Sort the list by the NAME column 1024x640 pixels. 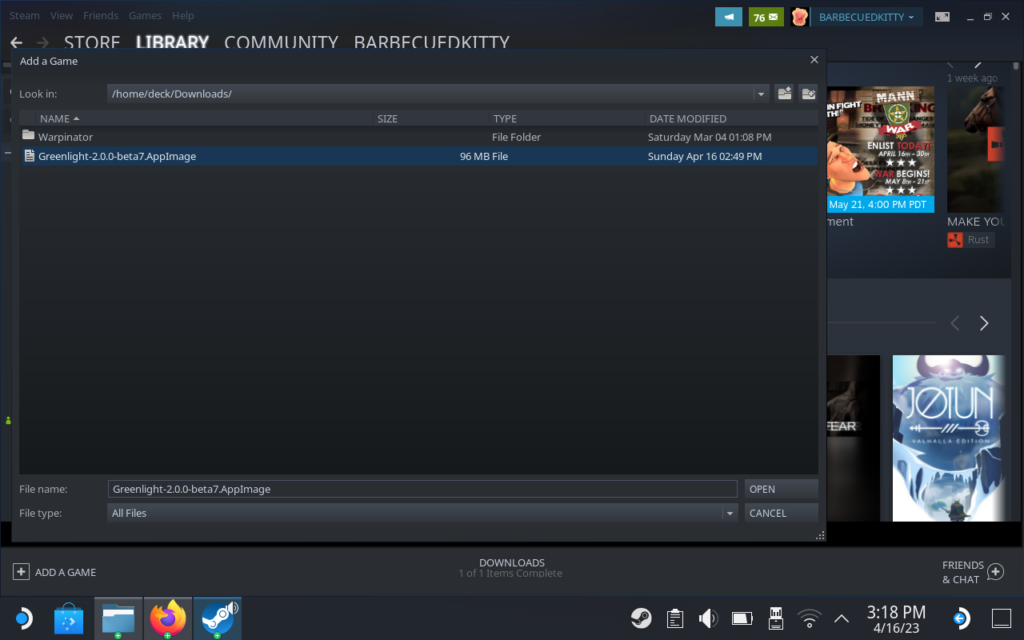pos(59,119)
